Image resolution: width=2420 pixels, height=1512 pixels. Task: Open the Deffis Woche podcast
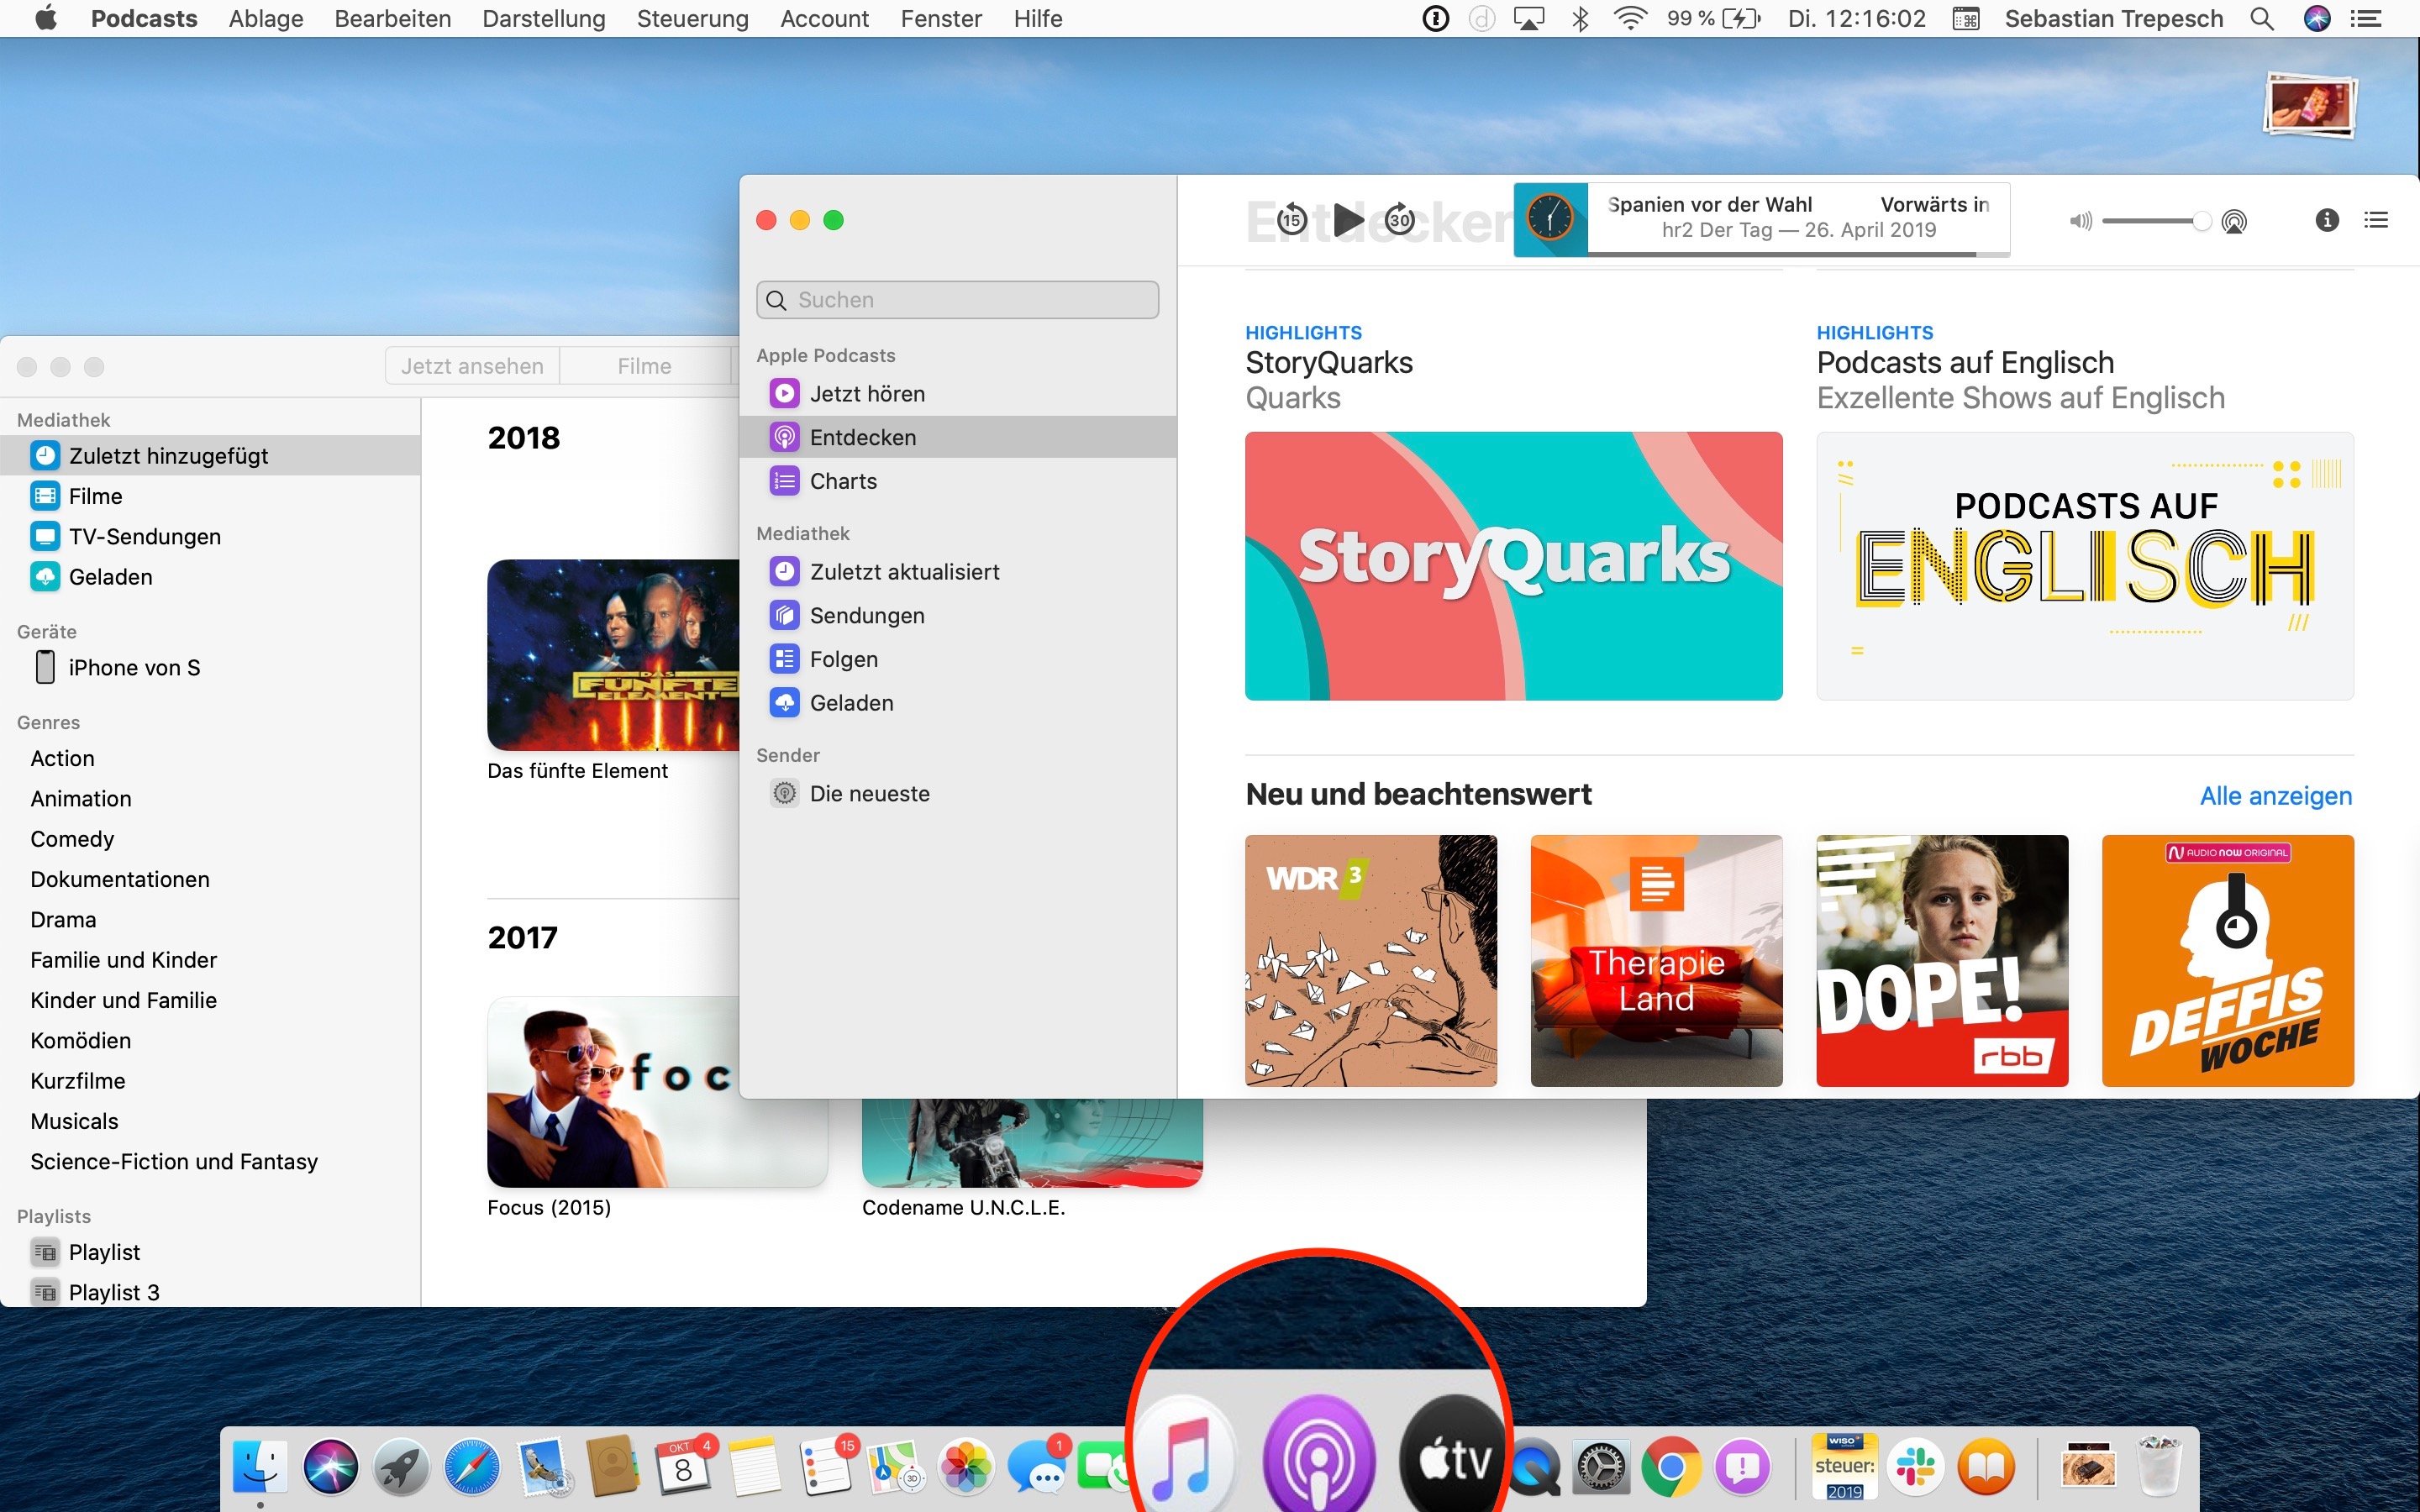(2228, 961)
